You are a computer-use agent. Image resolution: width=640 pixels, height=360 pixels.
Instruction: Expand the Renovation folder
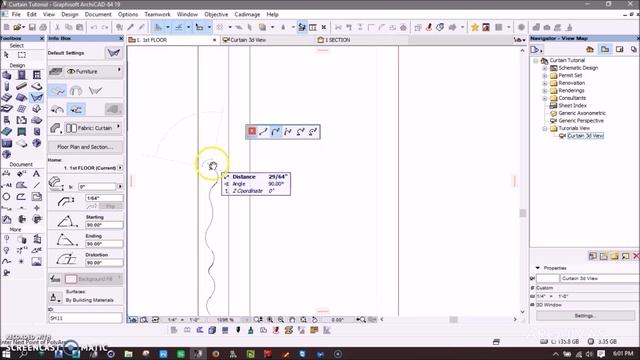tap(544, 83)
